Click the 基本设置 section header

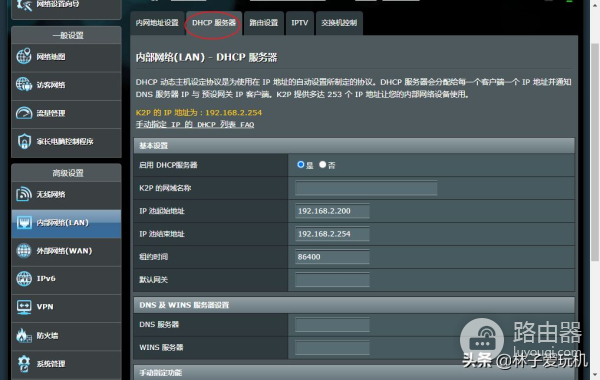coord(354,146)
